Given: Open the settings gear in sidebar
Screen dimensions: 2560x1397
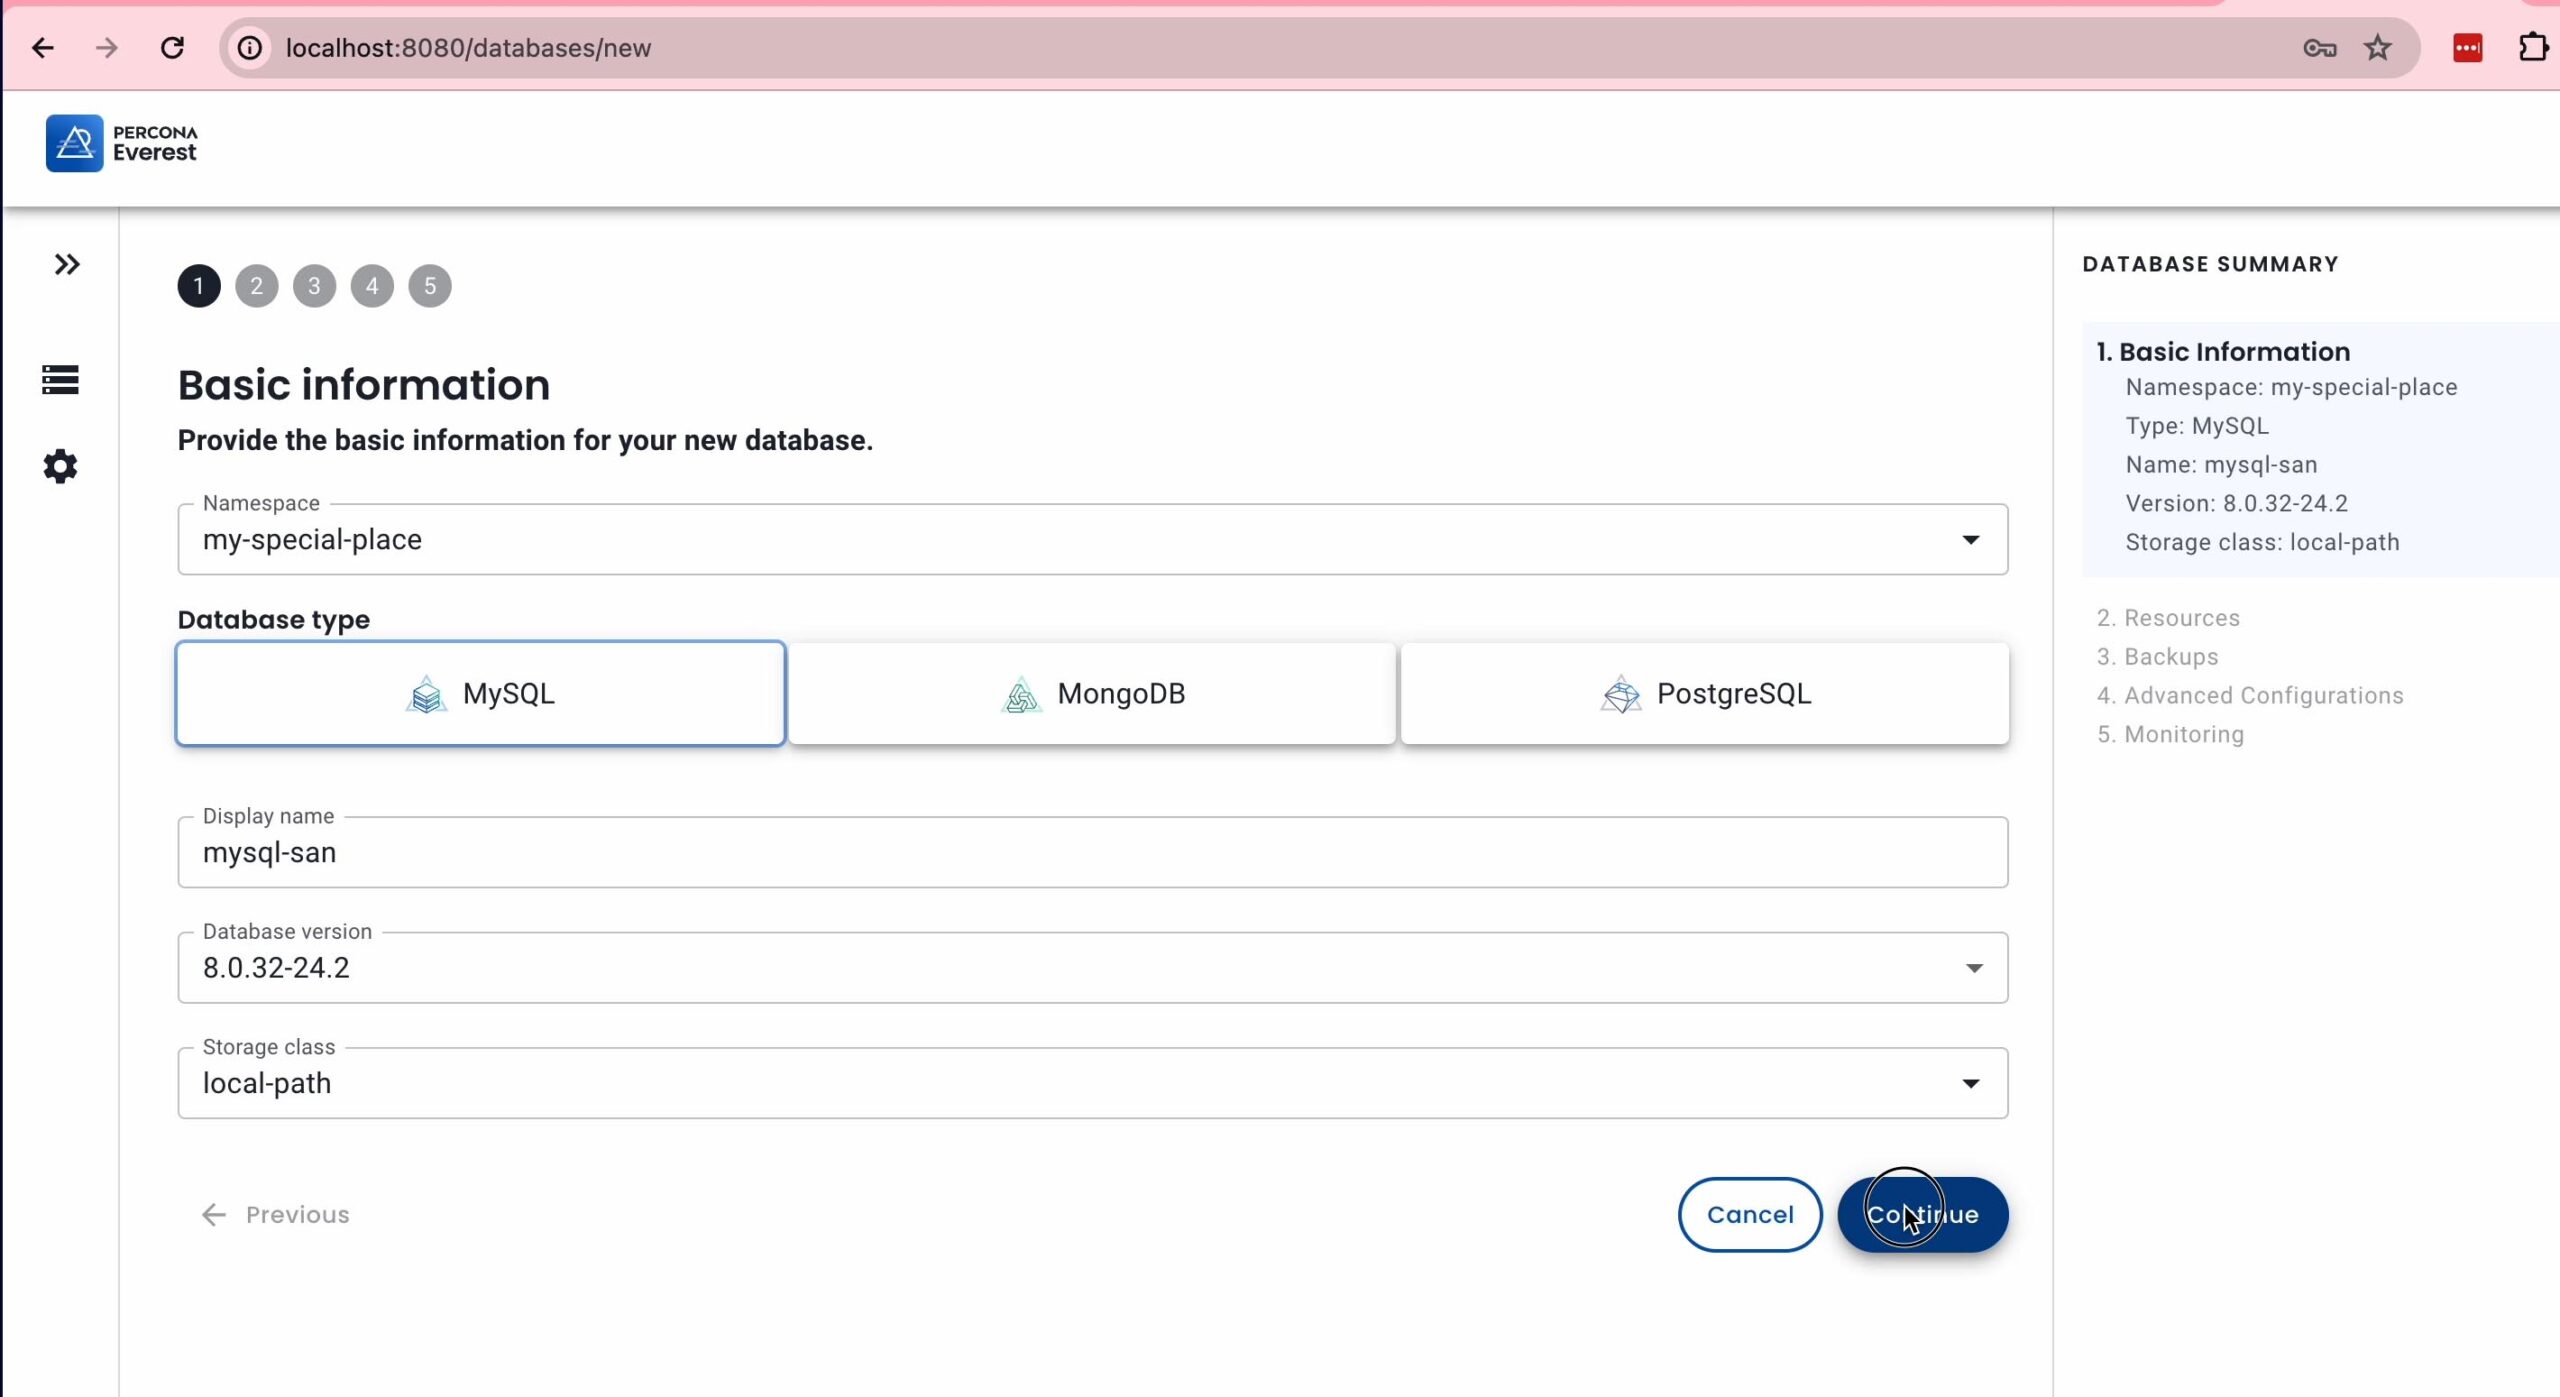Looking at the screenshot, I should (x=60, y=466).
